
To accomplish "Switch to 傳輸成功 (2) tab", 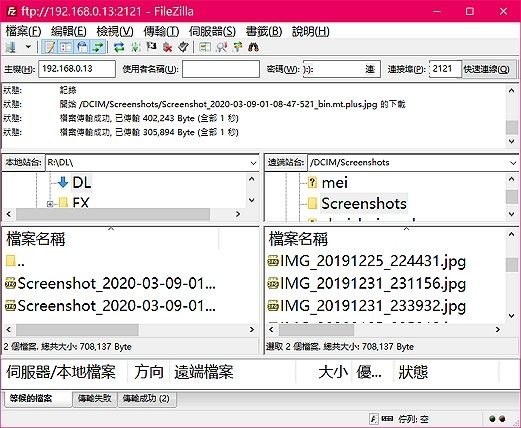I will pyautogui.click(x=147, y=399).
